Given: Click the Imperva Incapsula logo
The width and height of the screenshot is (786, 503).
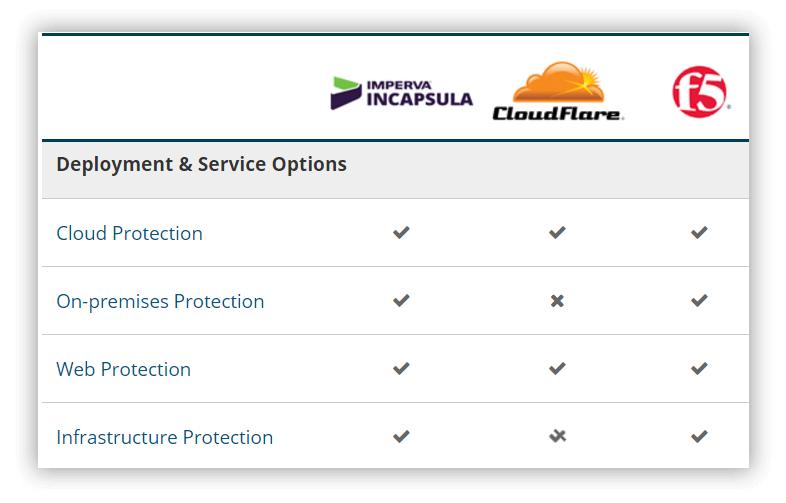Looking at the screenshot, I should tap(401, 92).
